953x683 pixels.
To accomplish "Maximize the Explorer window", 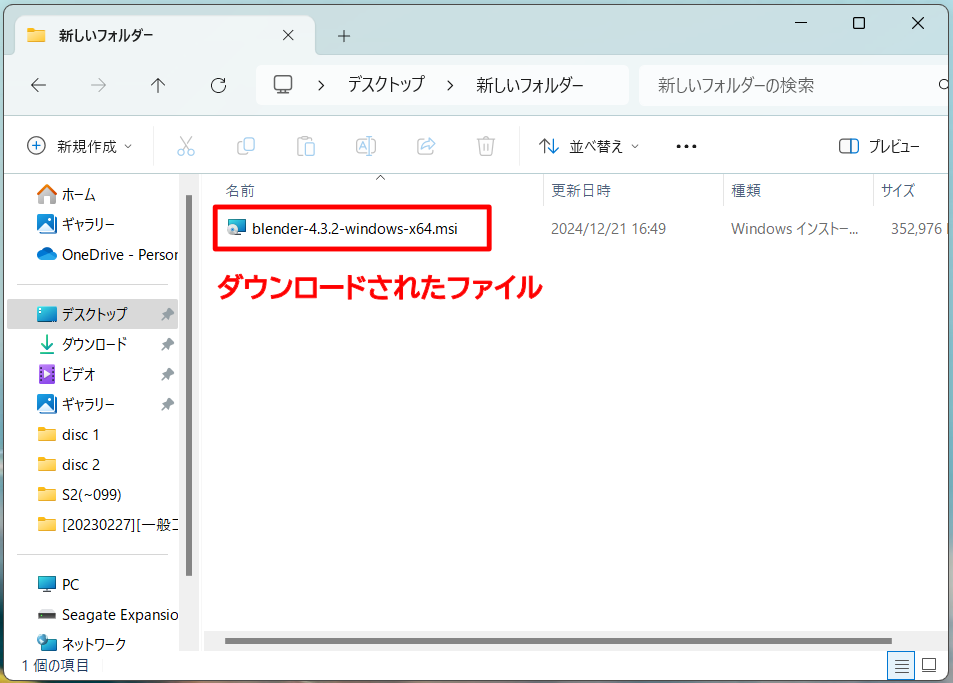I will 859,23.
